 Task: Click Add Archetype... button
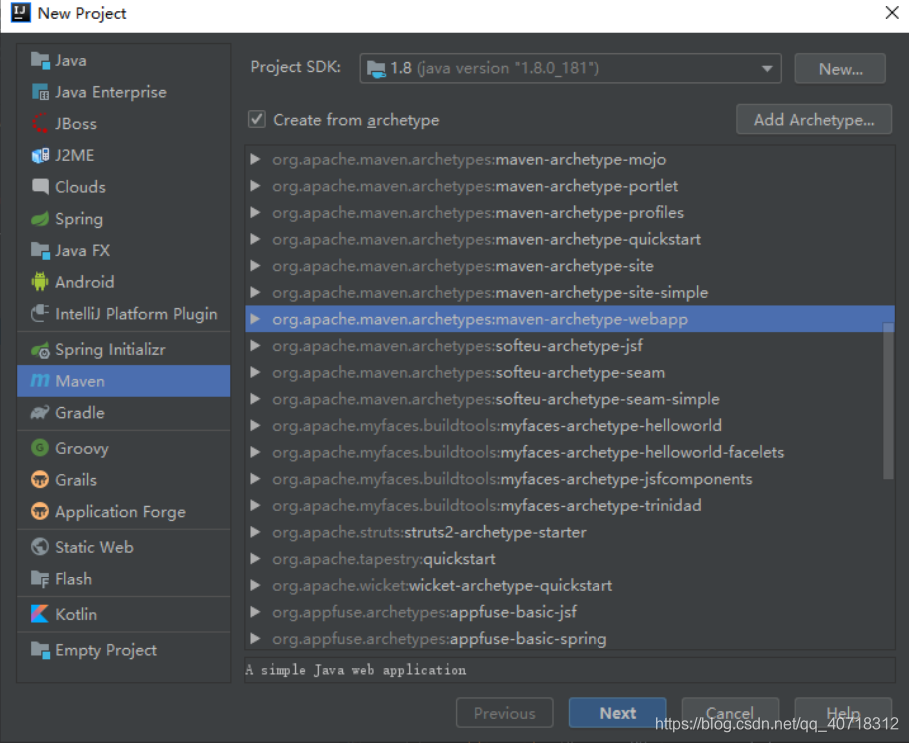(x=814, y=119)
